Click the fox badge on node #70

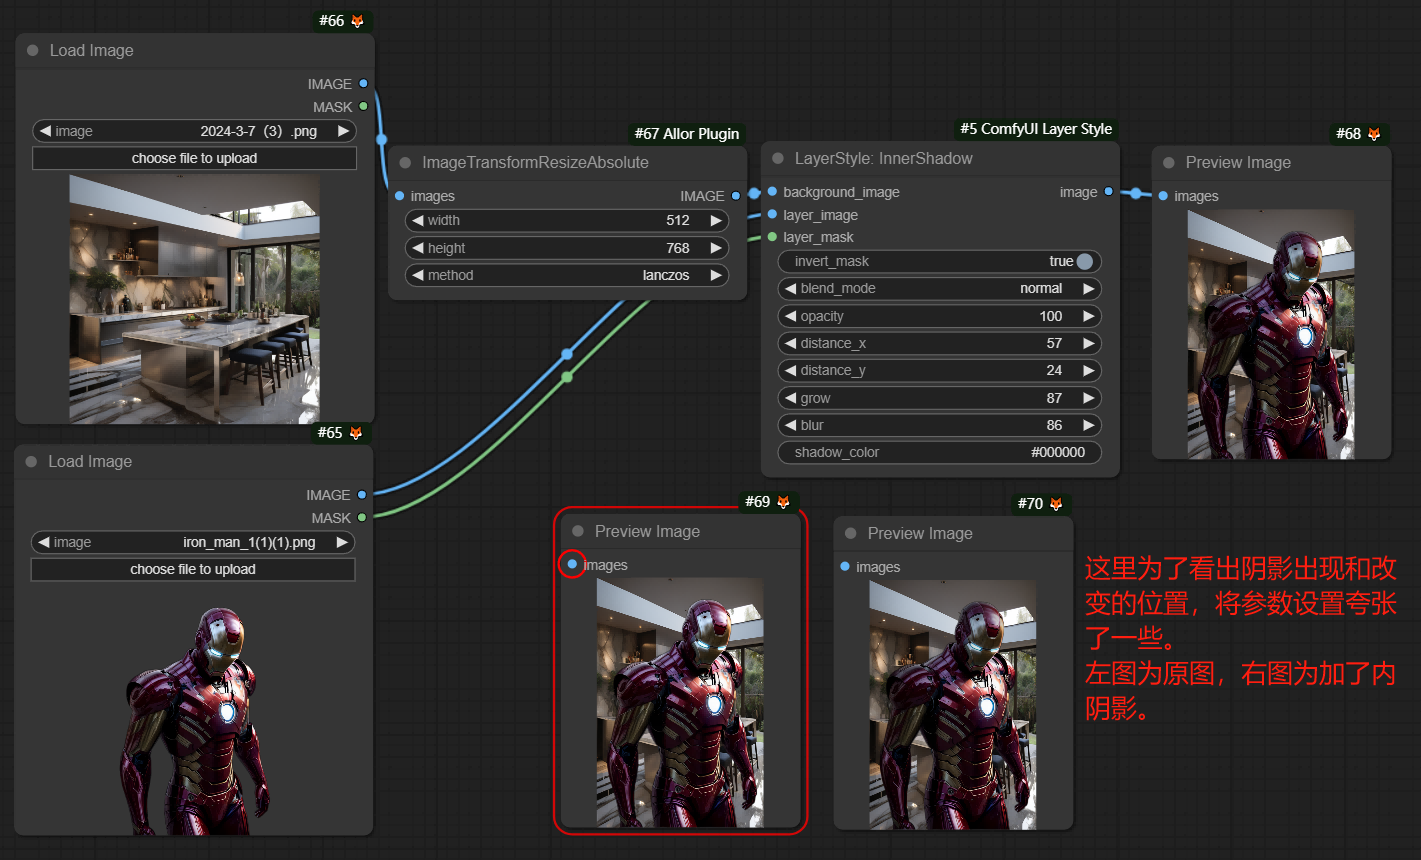(1056, 504)
